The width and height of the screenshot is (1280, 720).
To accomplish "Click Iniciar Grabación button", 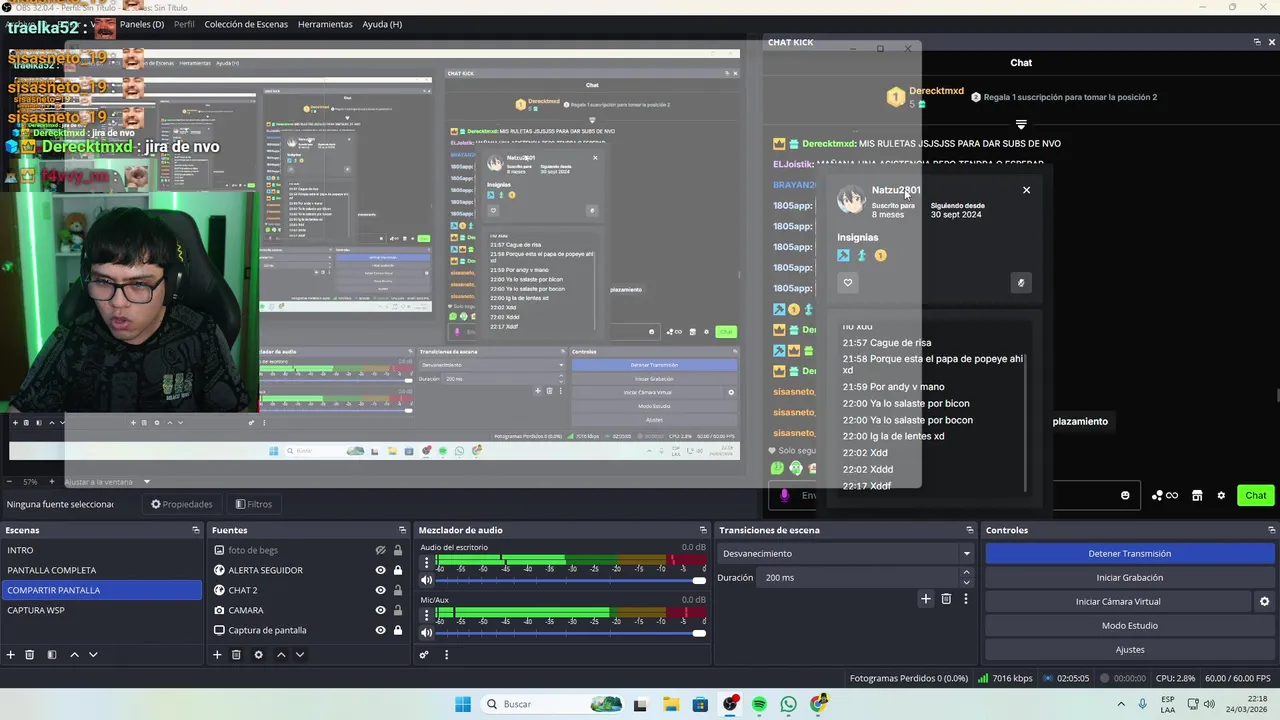I will [x=1130, y=578].
